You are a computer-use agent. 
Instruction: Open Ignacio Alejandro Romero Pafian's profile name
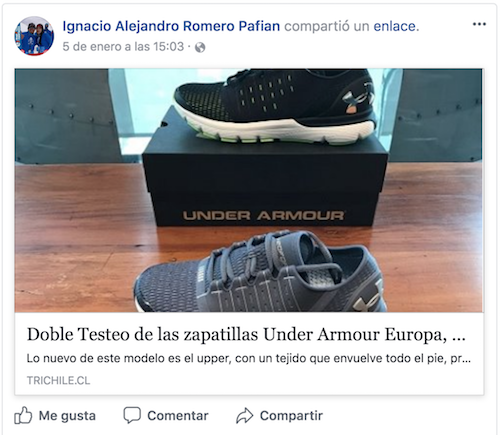point(171,26)
